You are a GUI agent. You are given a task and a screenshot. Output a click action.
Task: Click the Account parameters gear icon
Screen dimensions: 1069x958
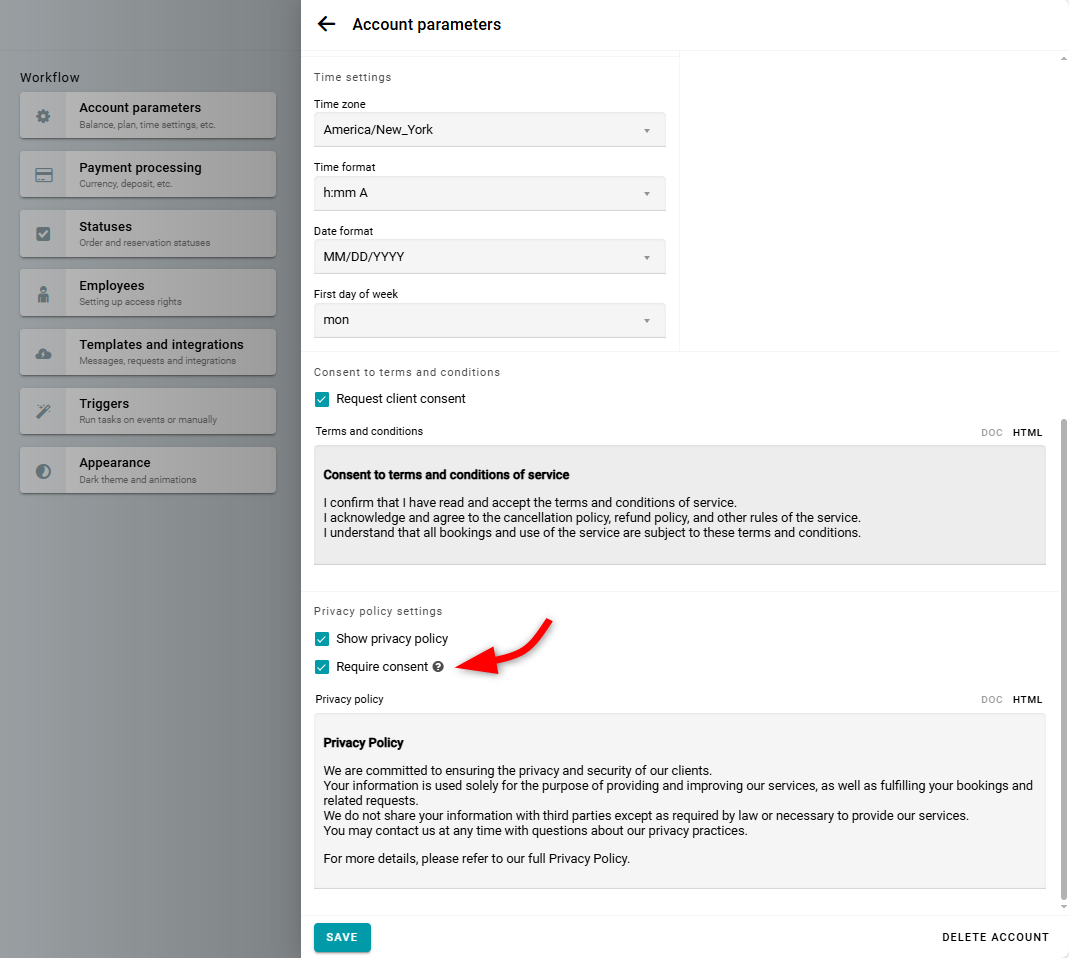click(x=43, y=116)
